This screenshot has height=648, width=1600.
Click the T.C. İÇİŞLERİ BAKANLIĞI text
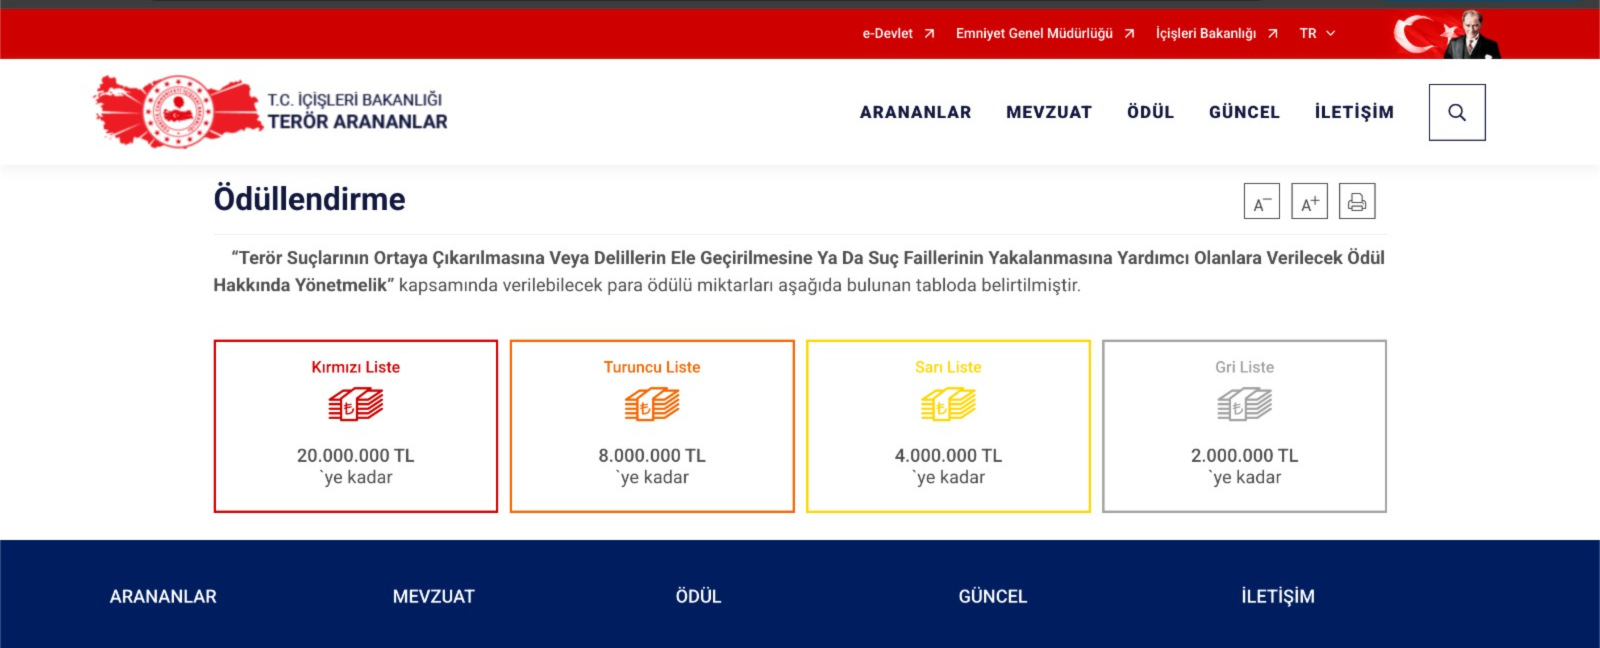(x=355, y=99)
